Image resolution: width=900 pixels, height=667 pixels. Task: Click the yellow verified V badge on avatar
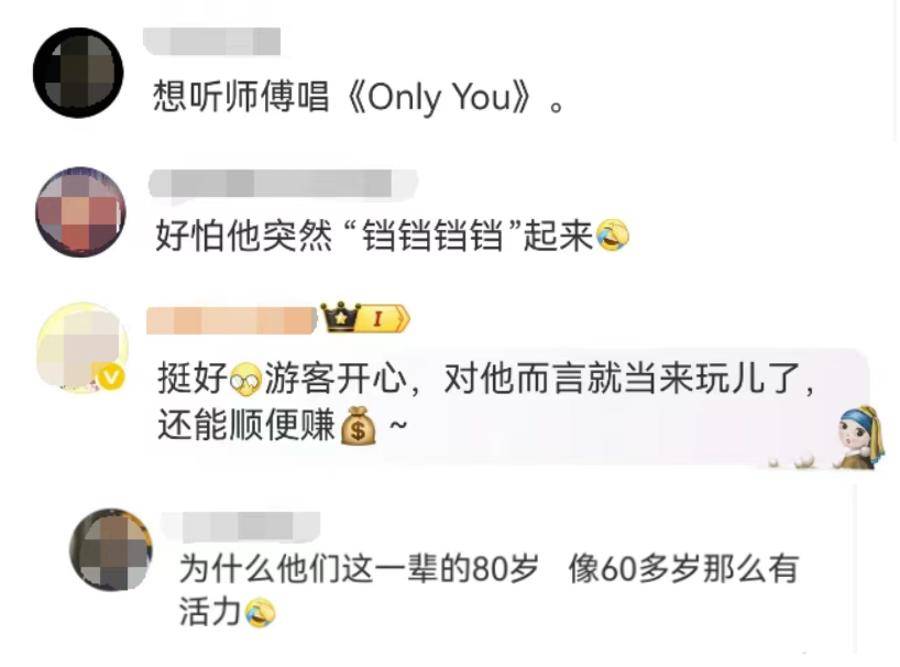click(x=110, y=377)
